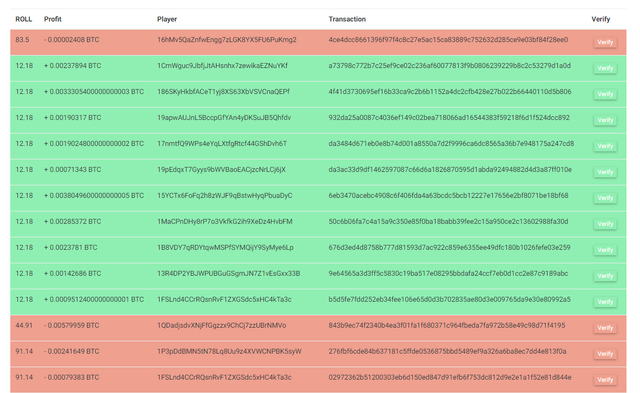Verify the +0.00285372 BTC transaction
The width and height of the screenshot is (640, 393).
(x=605, y=224)
